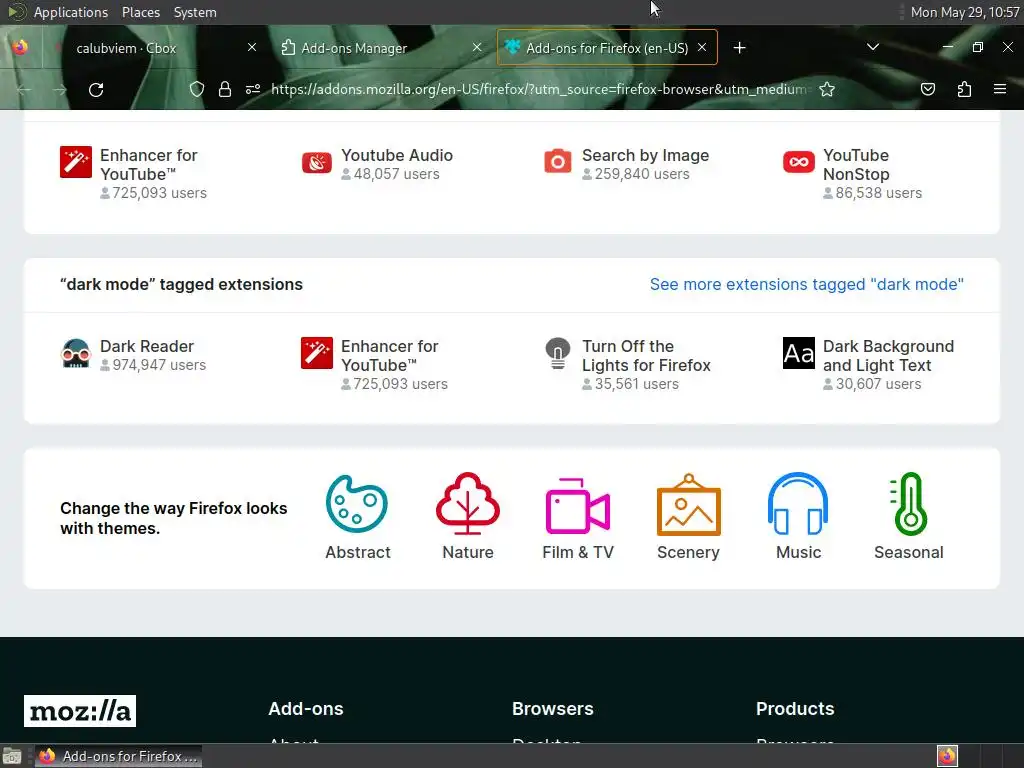Select the Add-ons for Firefox (en-US) tab

pyautogui.click(x=607, y=48)
